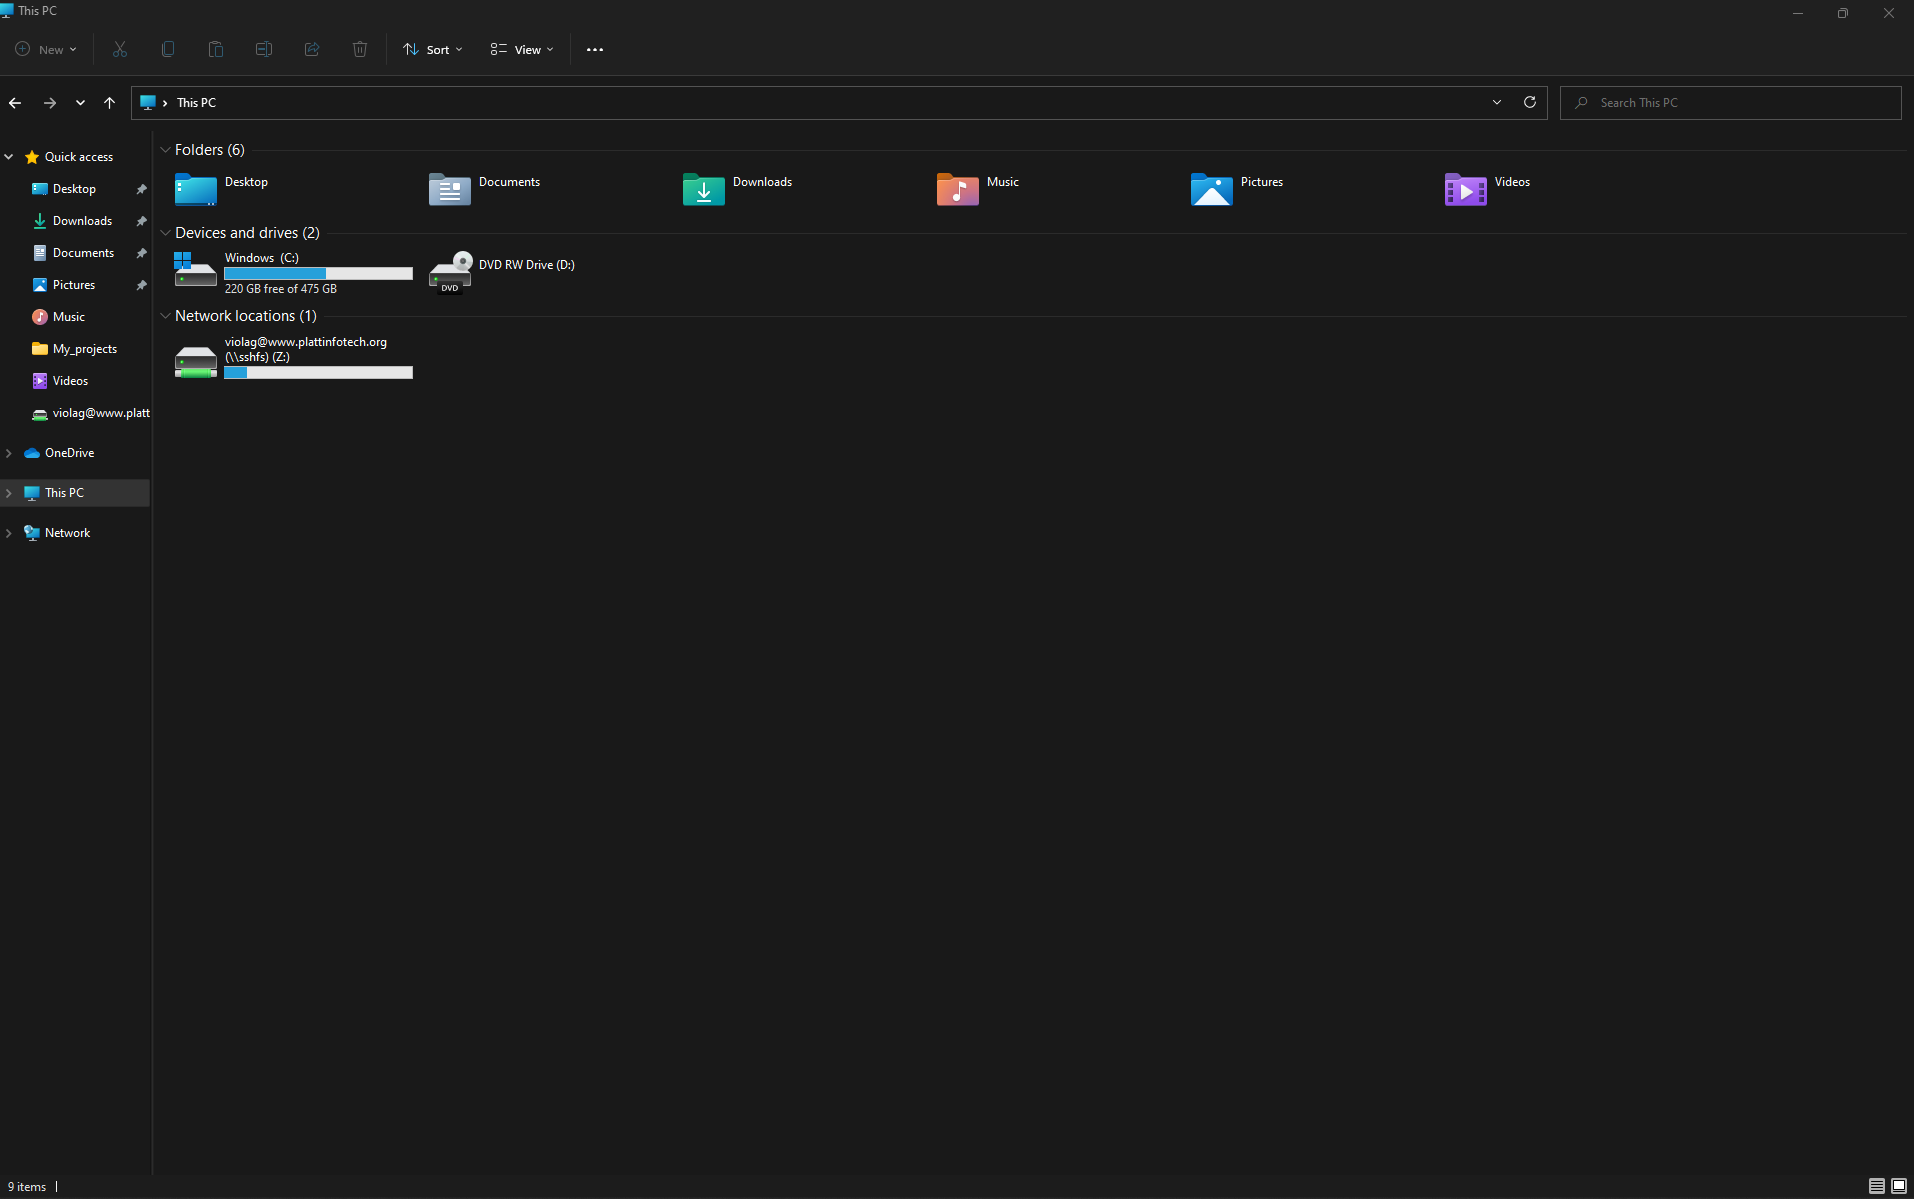Select OneDrive in navigation pane
The image size is (1914, 1199).
69,453
